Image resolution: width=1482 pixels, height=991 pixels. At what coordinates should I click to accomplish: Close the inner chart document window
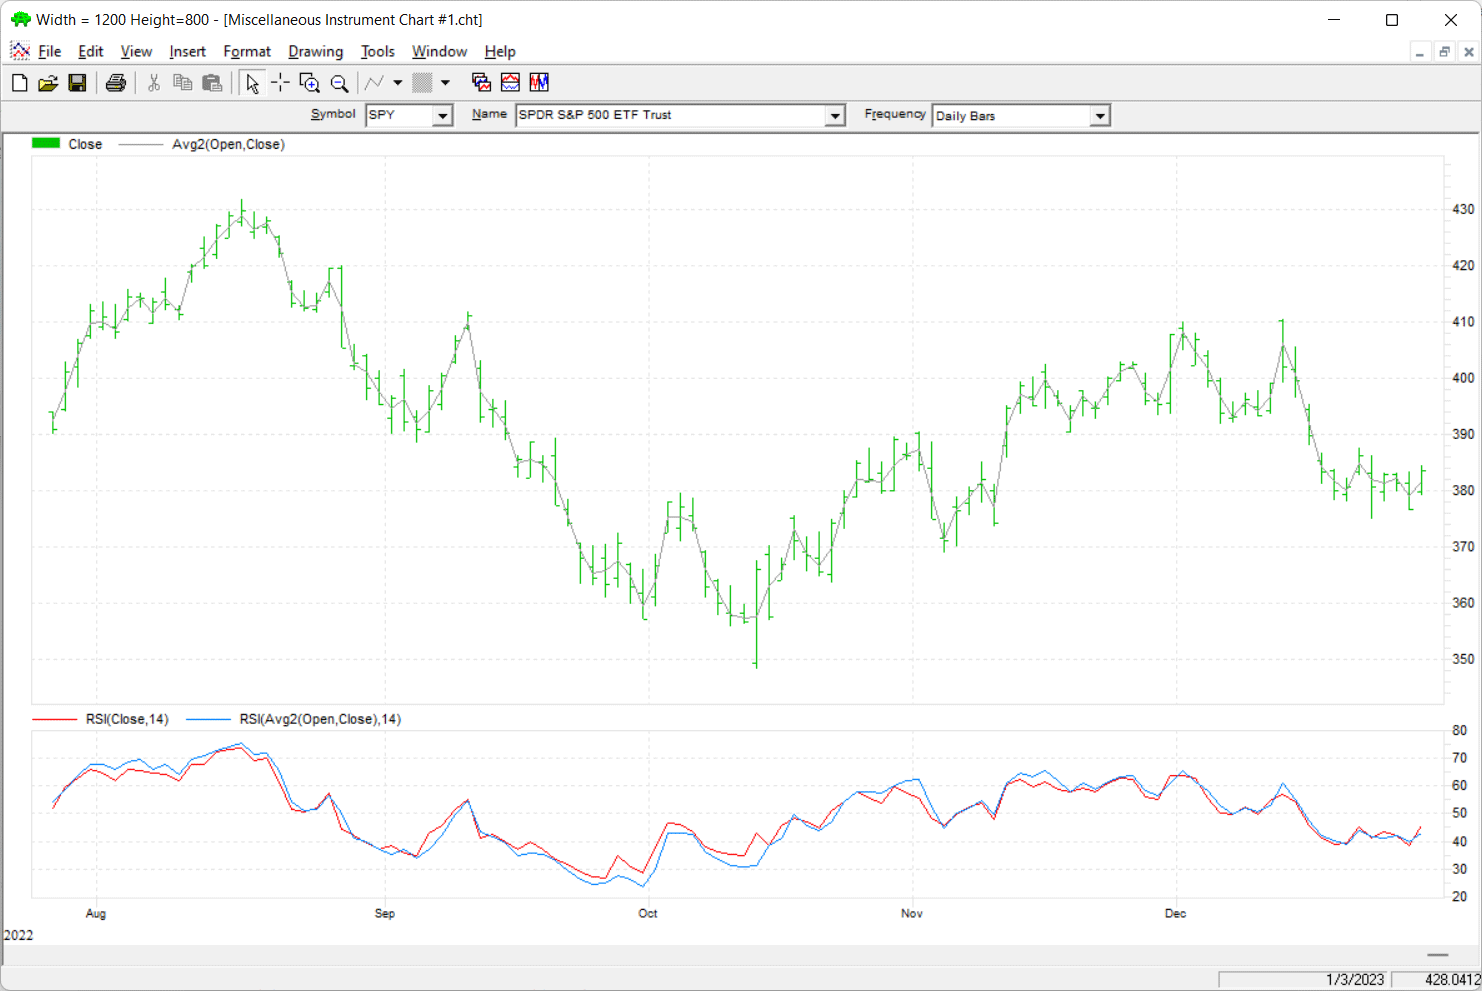click(1469, 52)
